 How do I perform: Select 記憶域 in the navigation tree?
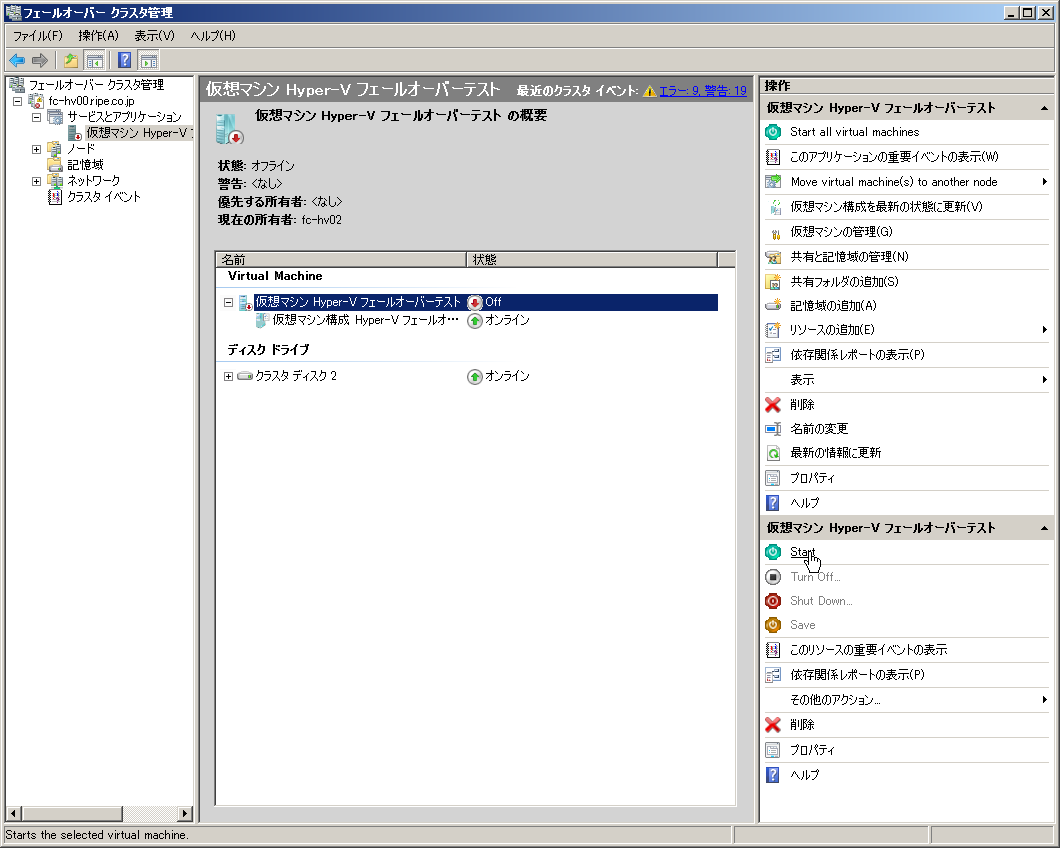(85, 165)
